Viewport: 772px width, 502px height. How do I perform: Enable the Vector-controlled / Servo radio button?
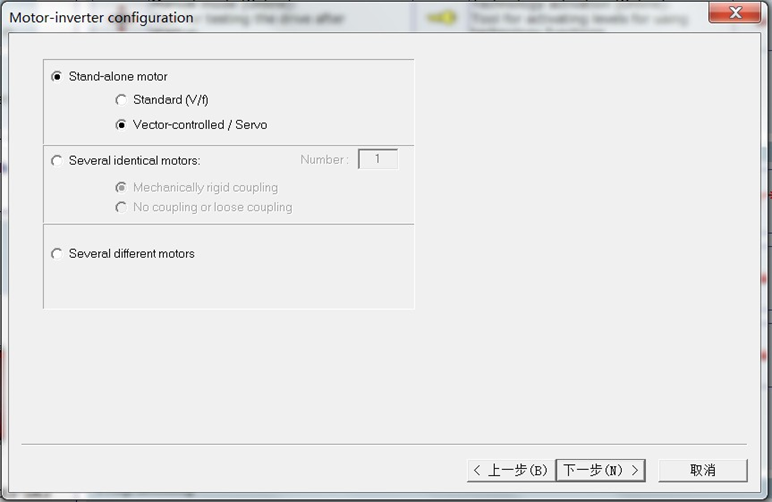[121, 125]
